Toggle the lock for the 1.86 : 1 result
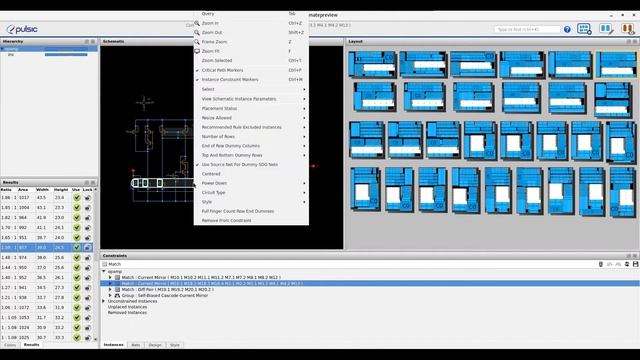640x360 pixels. 87,198
